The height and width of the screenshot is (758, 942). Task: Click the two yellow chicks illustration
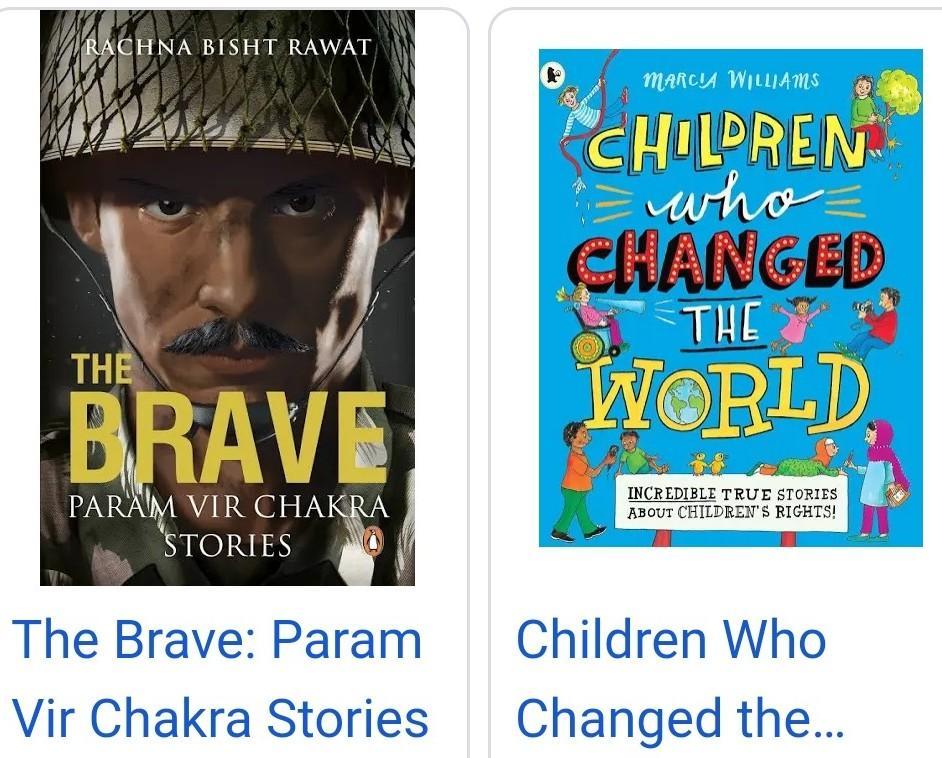[707, 463]
